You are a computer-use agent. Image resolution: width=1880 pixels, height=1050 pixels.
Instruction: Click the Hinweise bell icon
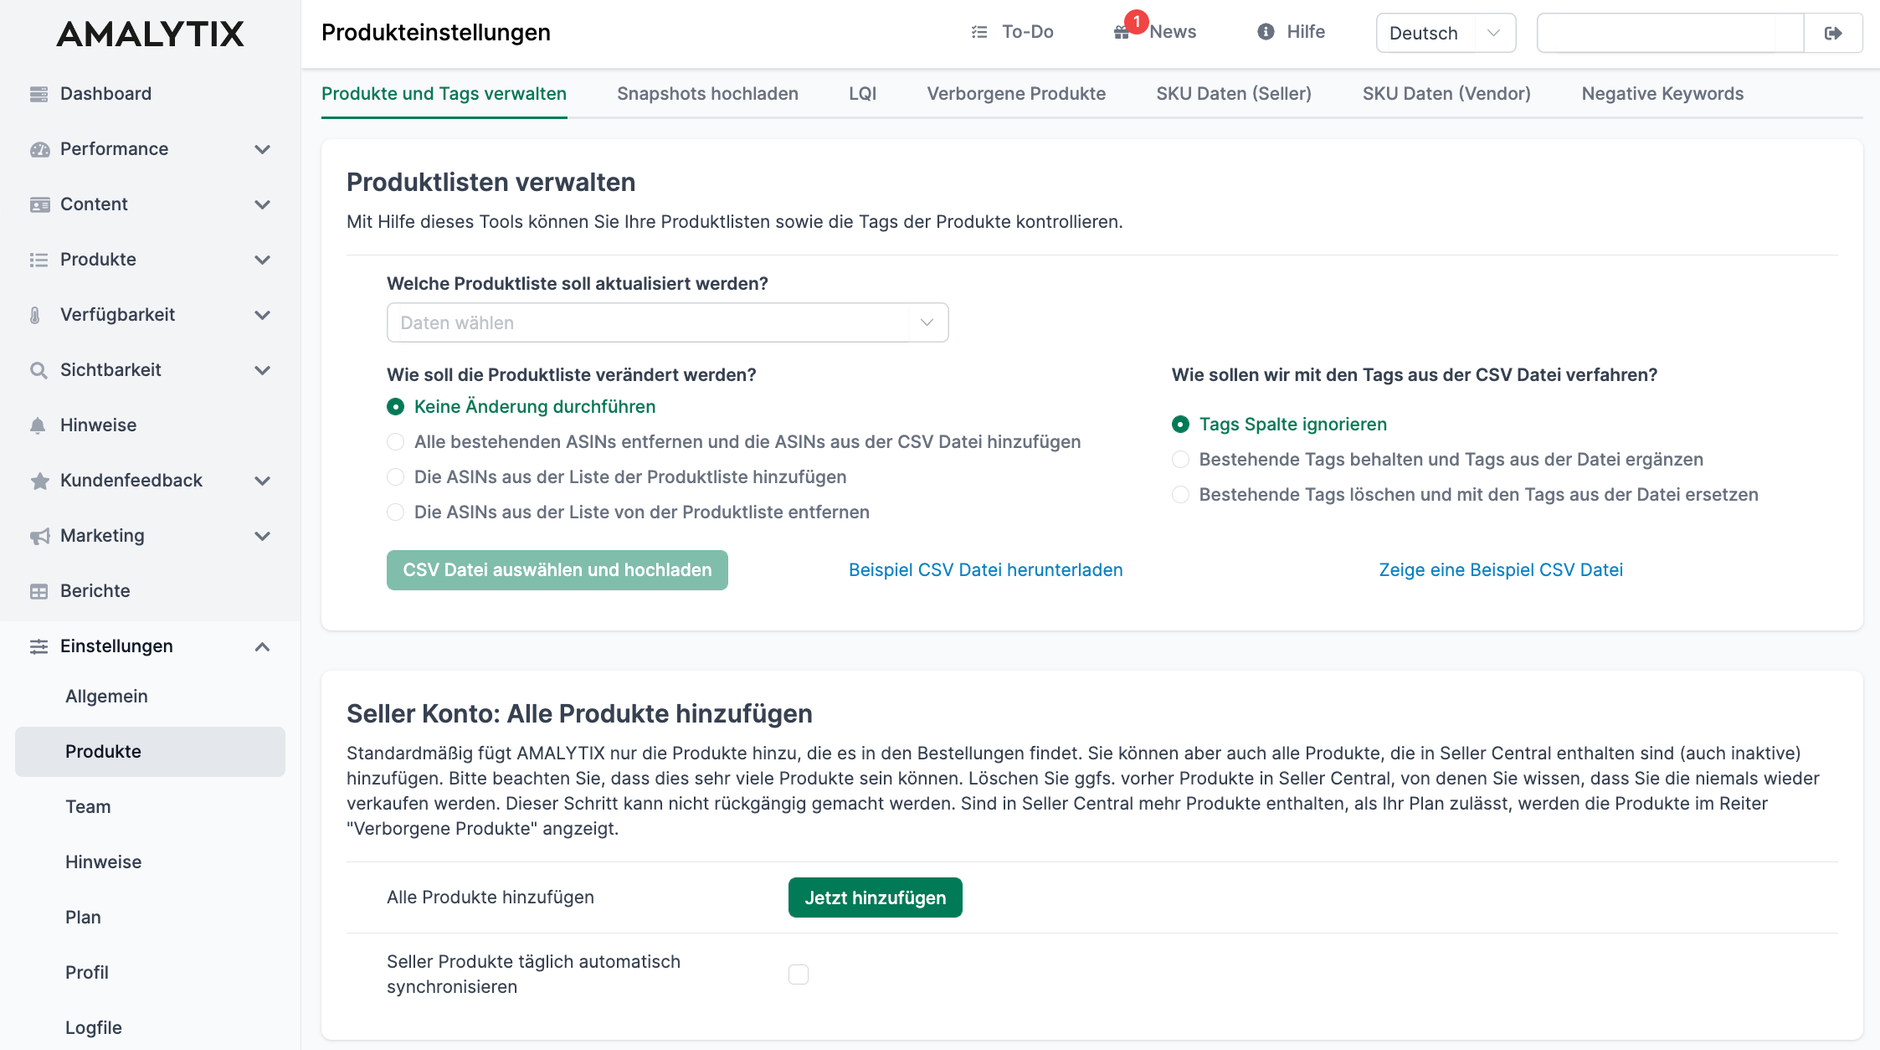click(x=38, y=425)
